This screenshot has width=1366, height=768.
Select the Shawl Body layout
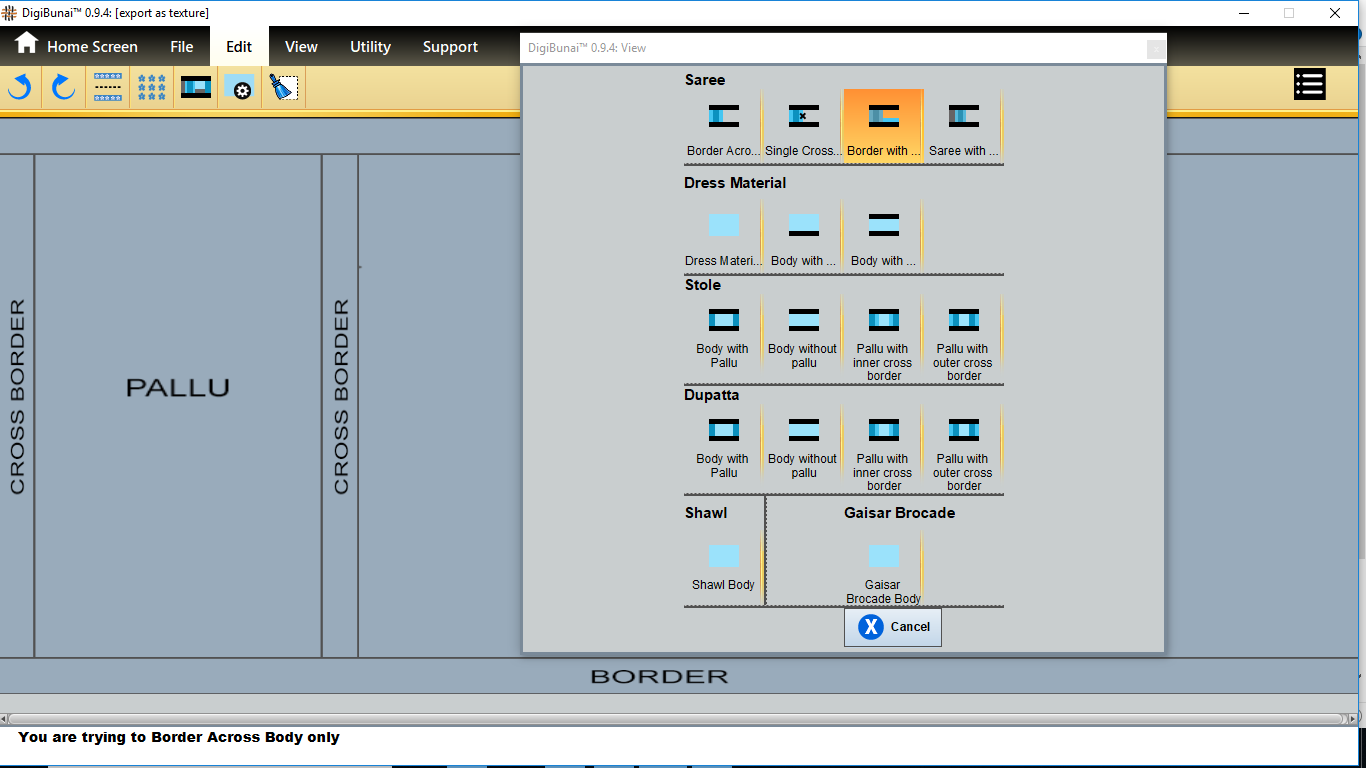point(723,565)
